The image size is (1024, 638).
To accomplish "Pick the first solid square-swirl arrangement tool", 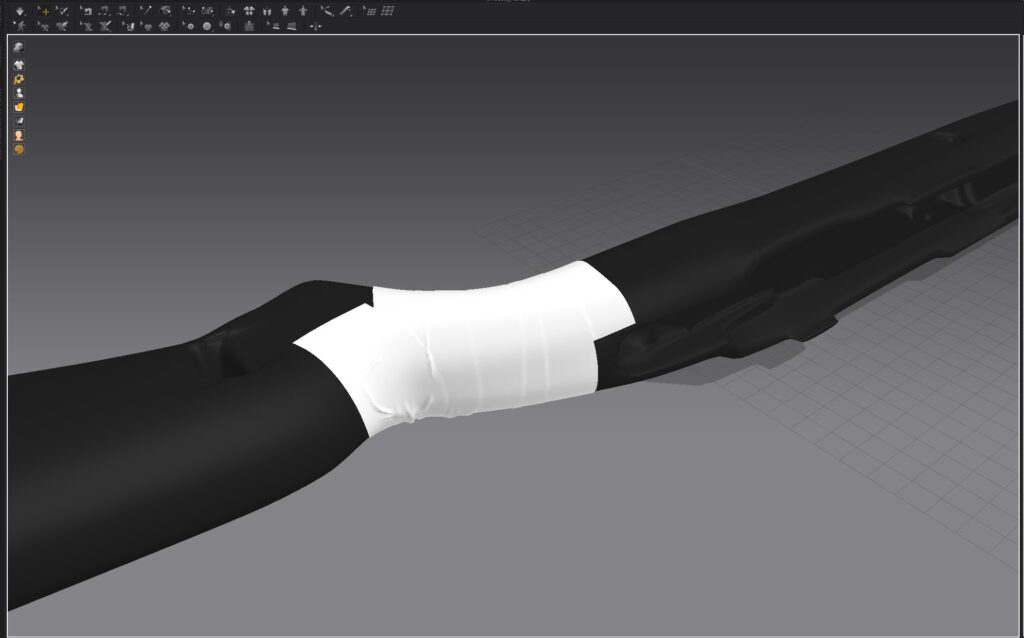I will (x=86, y=11).
